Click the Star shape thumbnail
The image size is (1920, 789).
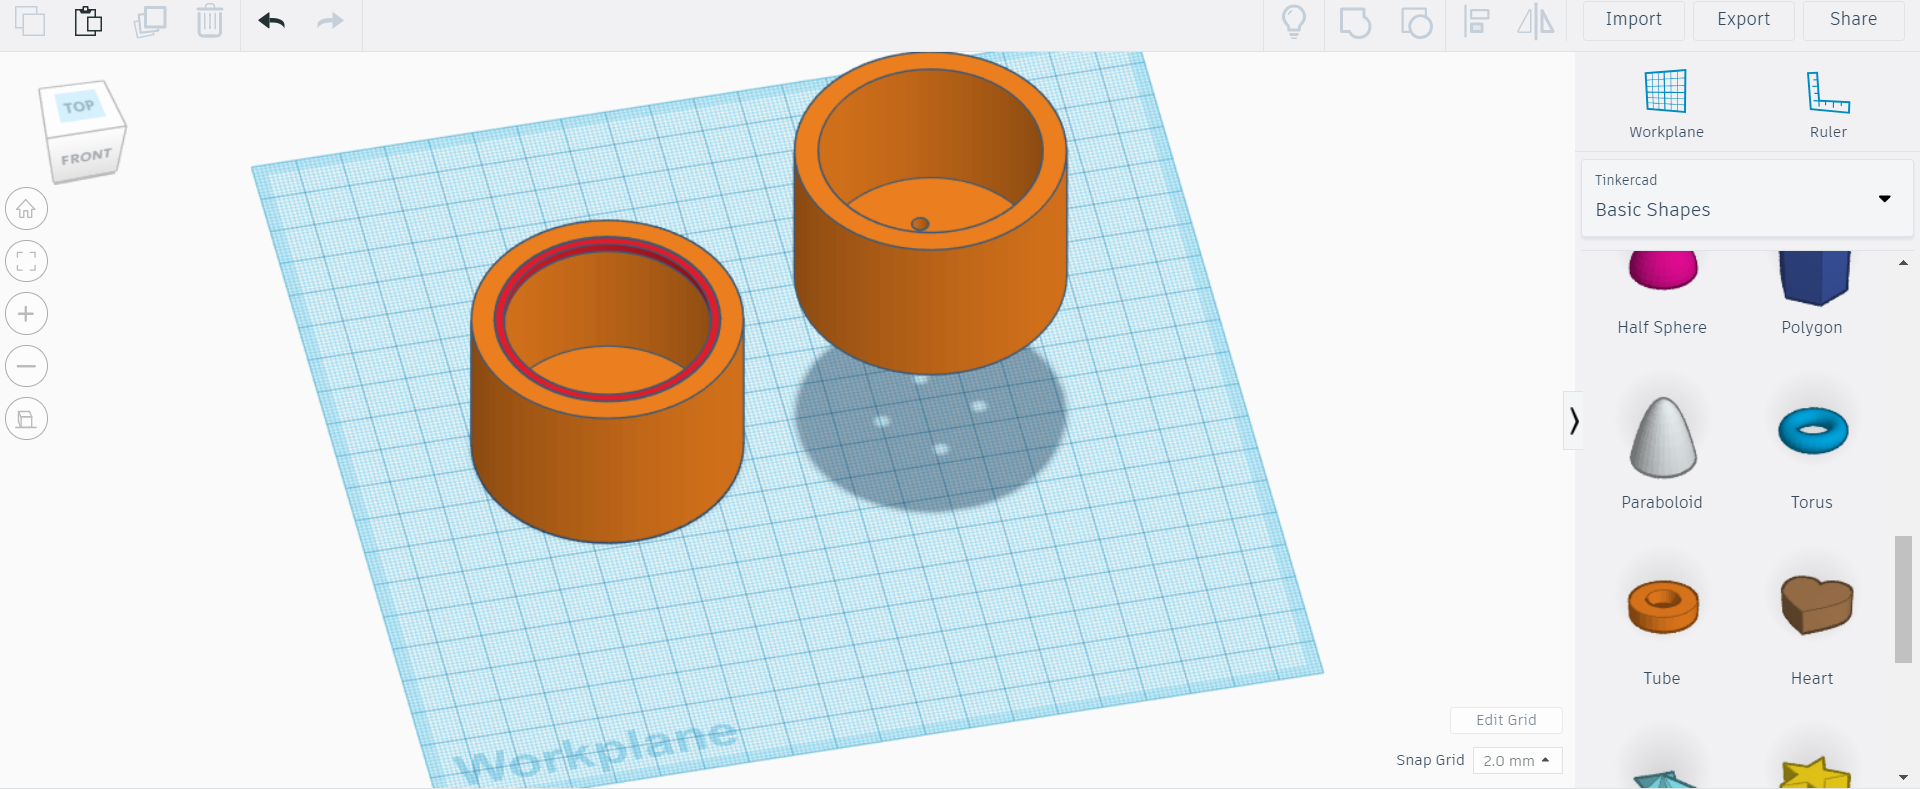coord(1814,773)
